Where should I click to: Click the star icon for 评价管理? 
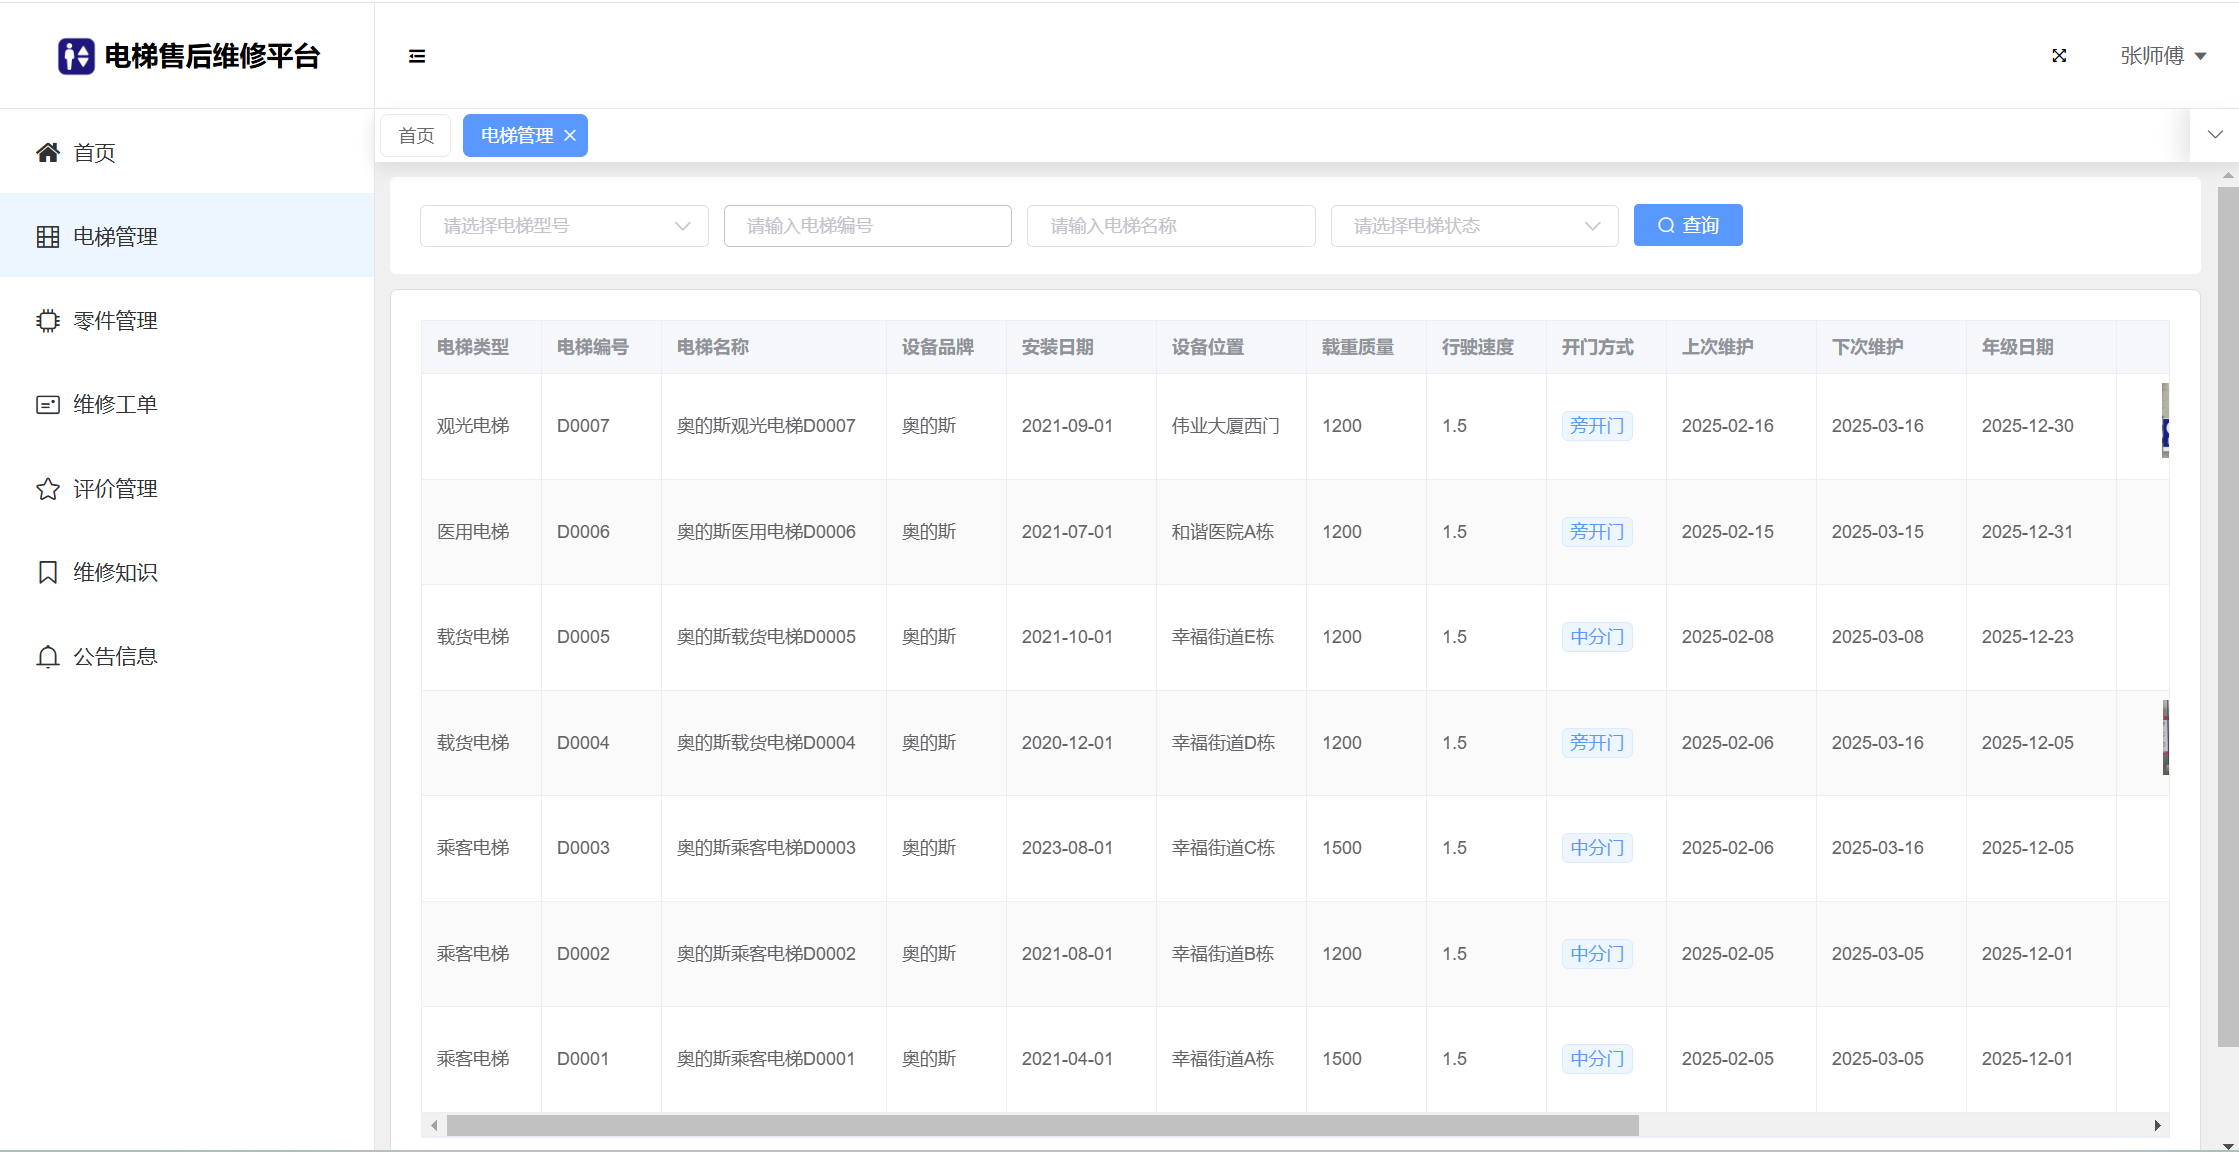(x=47, y=489)
